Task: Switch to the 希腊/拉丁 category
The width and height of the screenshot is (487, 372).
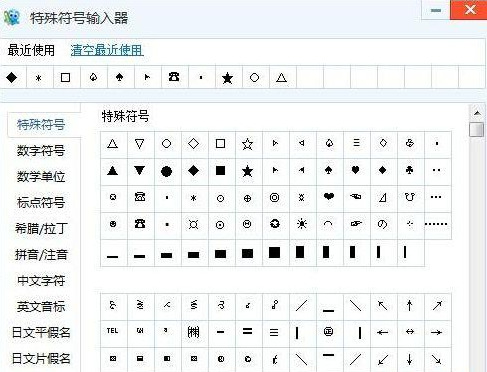Action: pyautogui.click(x=41, y=229)
